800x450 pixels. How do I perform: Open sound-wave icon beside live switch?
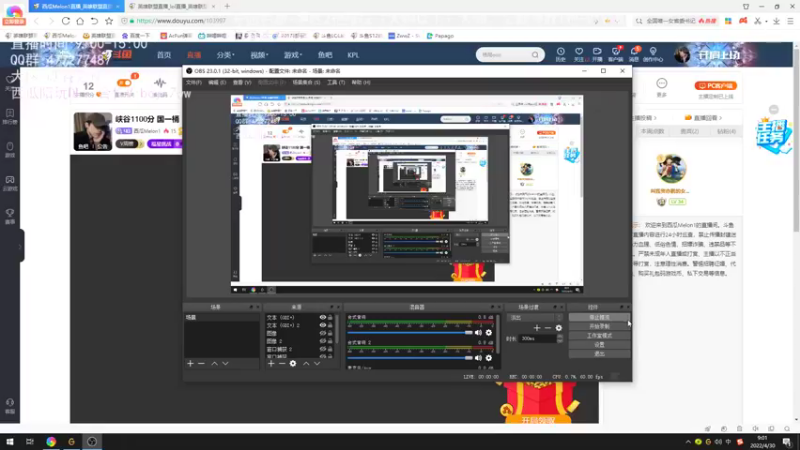pos(160,83)
